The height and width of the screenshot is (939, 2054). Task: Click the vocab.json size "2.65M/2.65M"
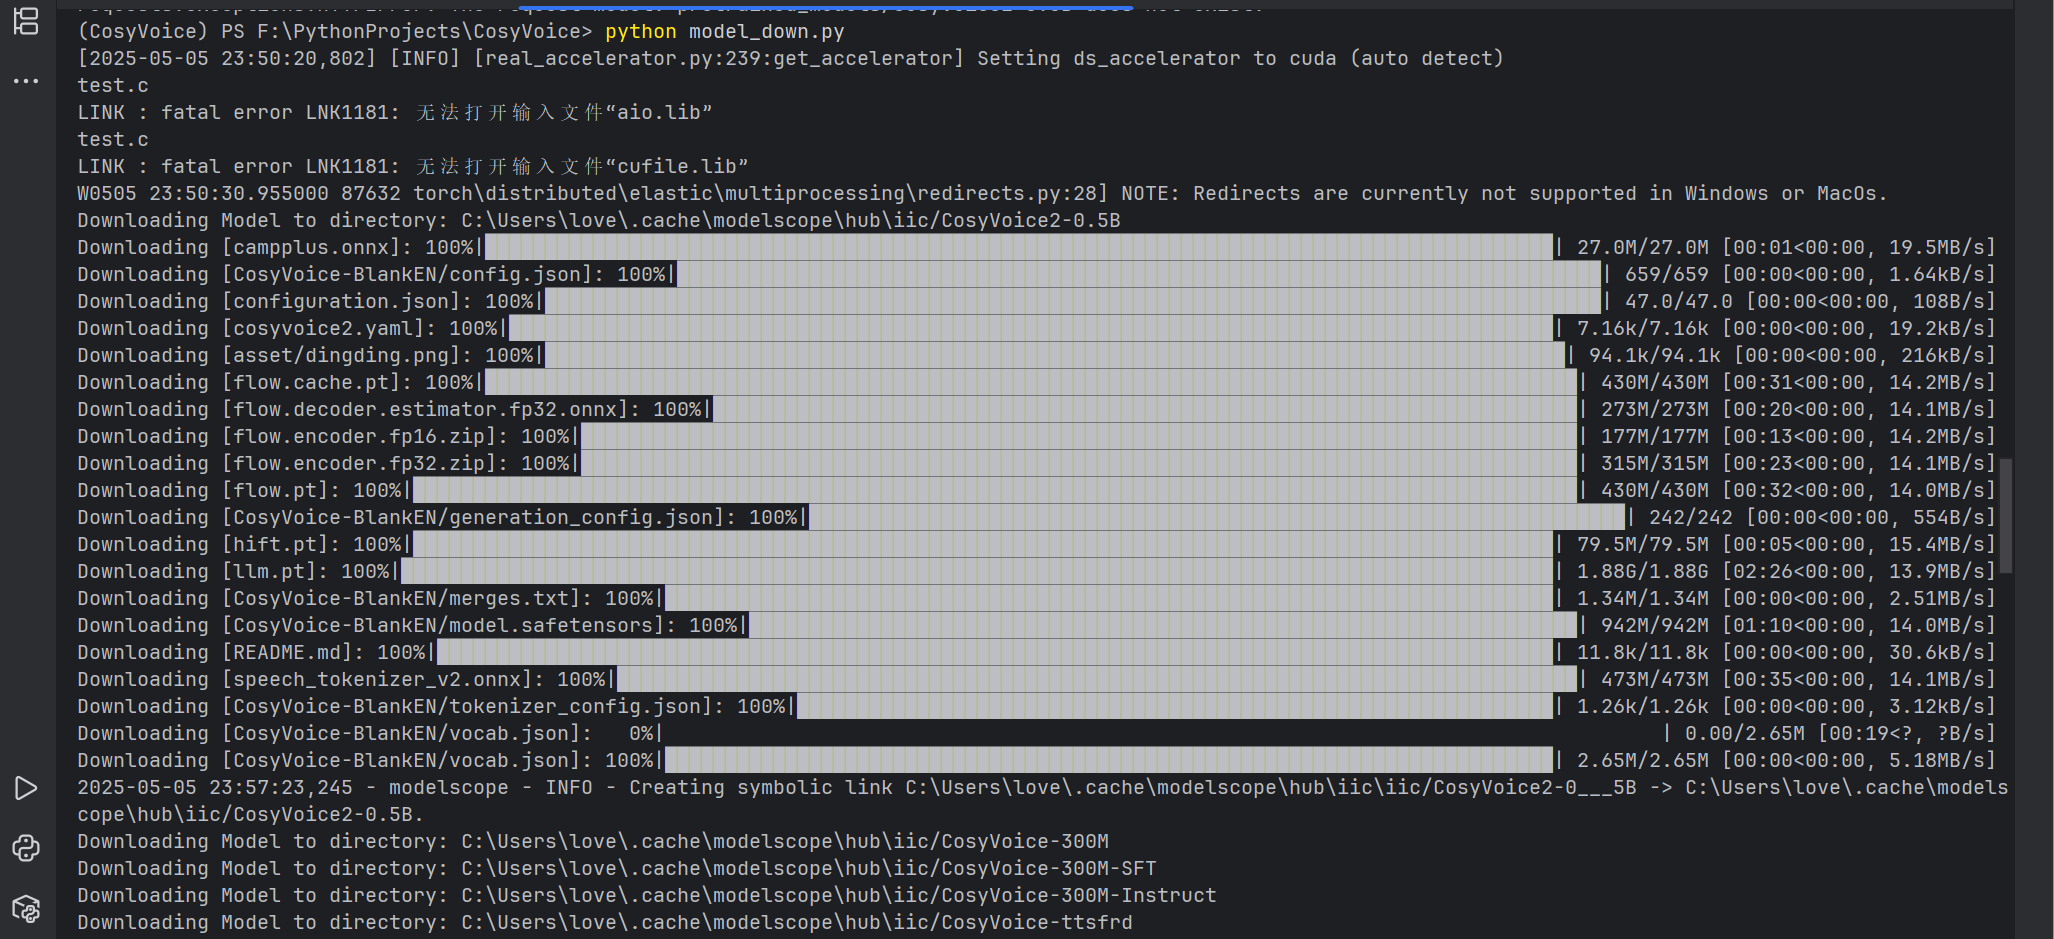1642,760
